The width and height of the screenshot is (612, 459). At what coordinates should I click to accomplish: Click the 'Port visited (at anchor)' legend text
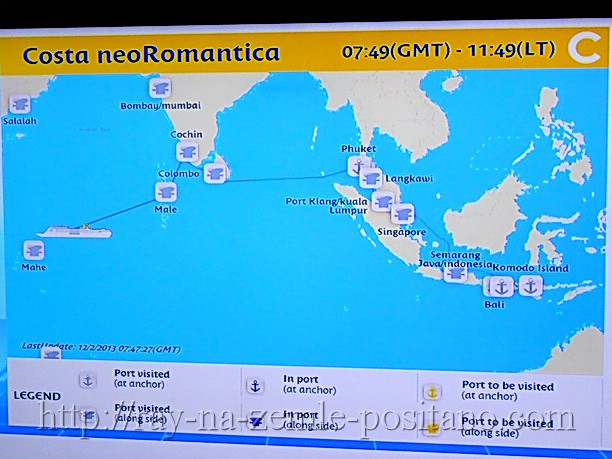(142, 379)
